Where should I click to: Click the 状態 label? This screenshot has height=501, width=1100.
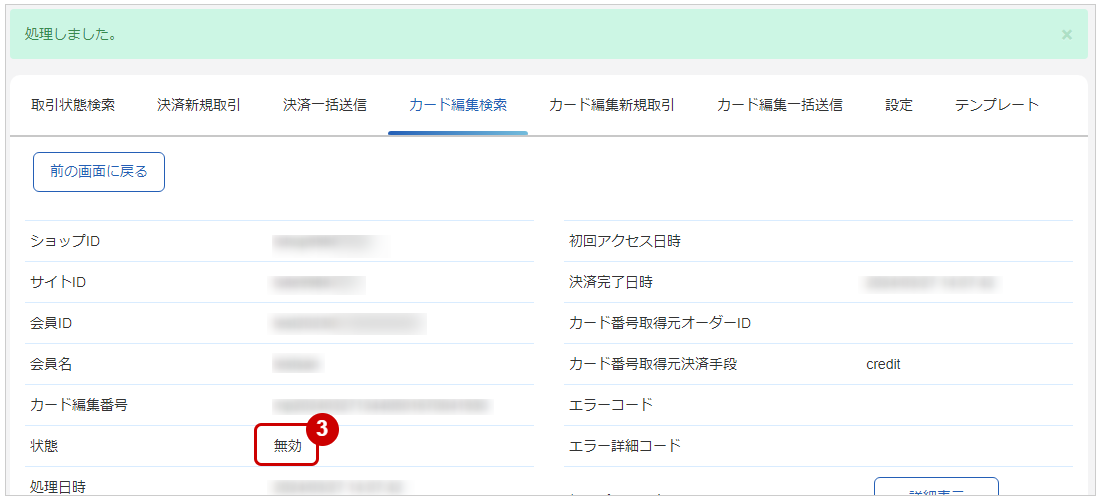pyautogui.click(x=44, y=446)
